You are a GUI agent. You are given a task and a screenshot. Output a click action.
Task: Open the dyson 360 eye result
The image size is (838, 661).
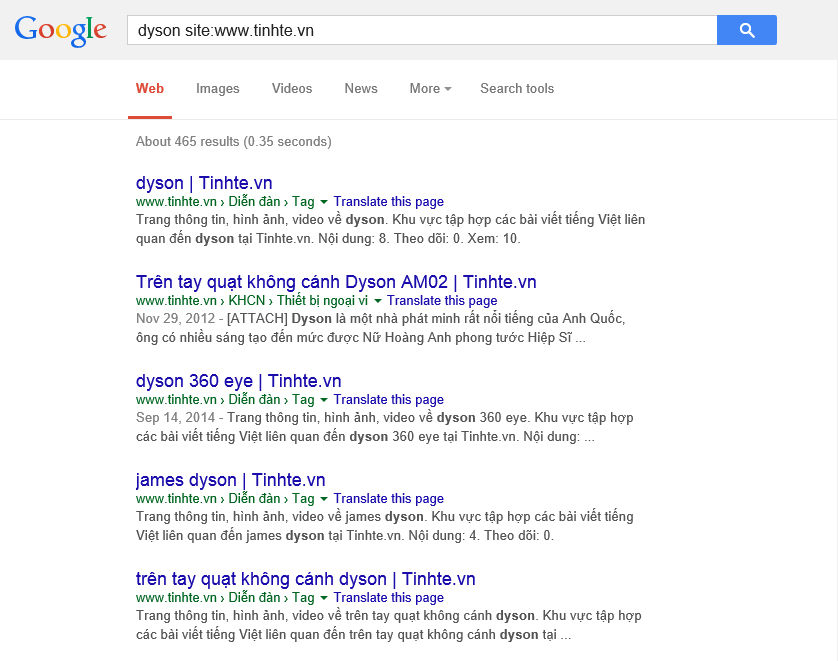[x=240, y=381]
